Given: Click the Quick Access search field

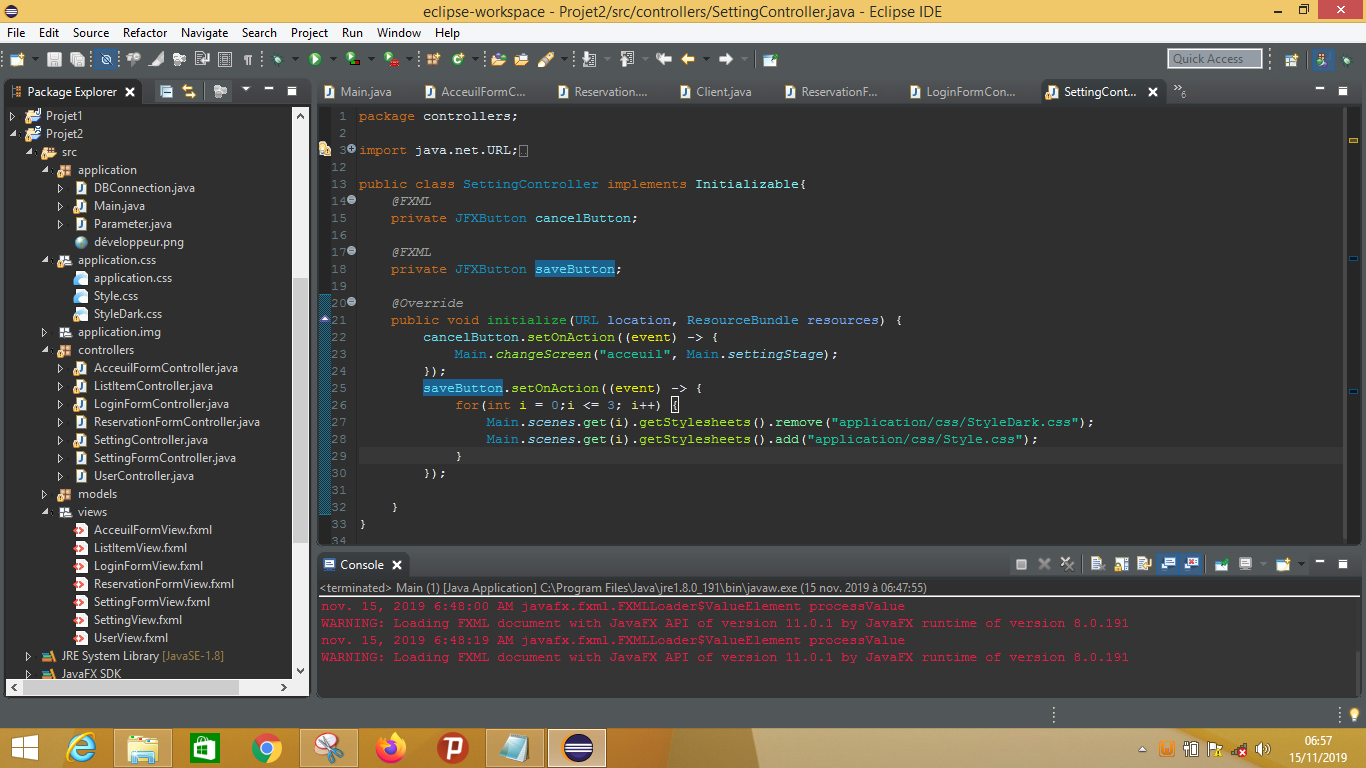Looking at the screenshot, I should [1215, 59].
